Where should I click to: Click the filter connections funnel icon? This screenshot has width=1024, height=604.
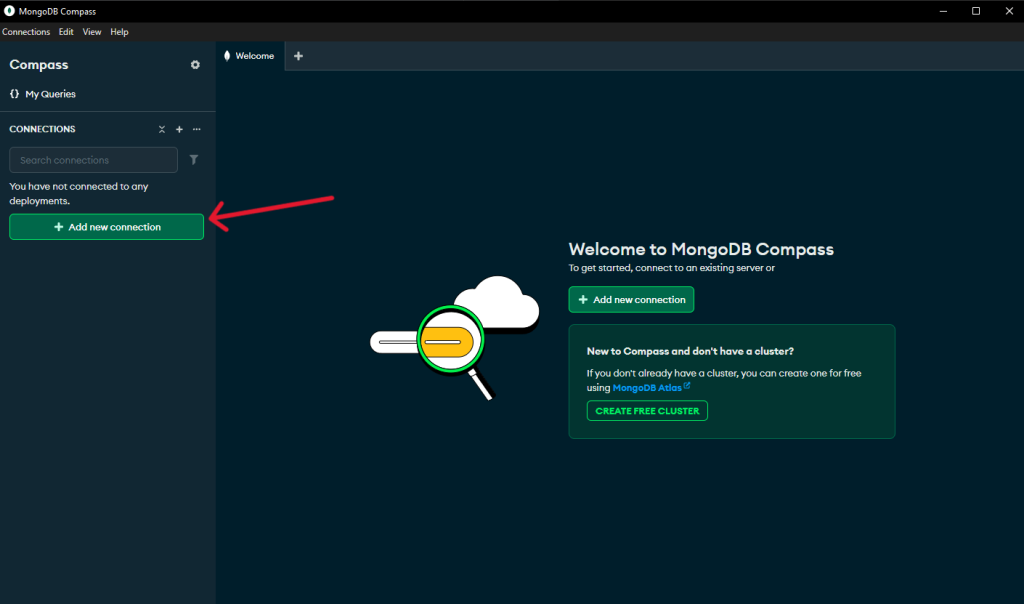point(194,160)
